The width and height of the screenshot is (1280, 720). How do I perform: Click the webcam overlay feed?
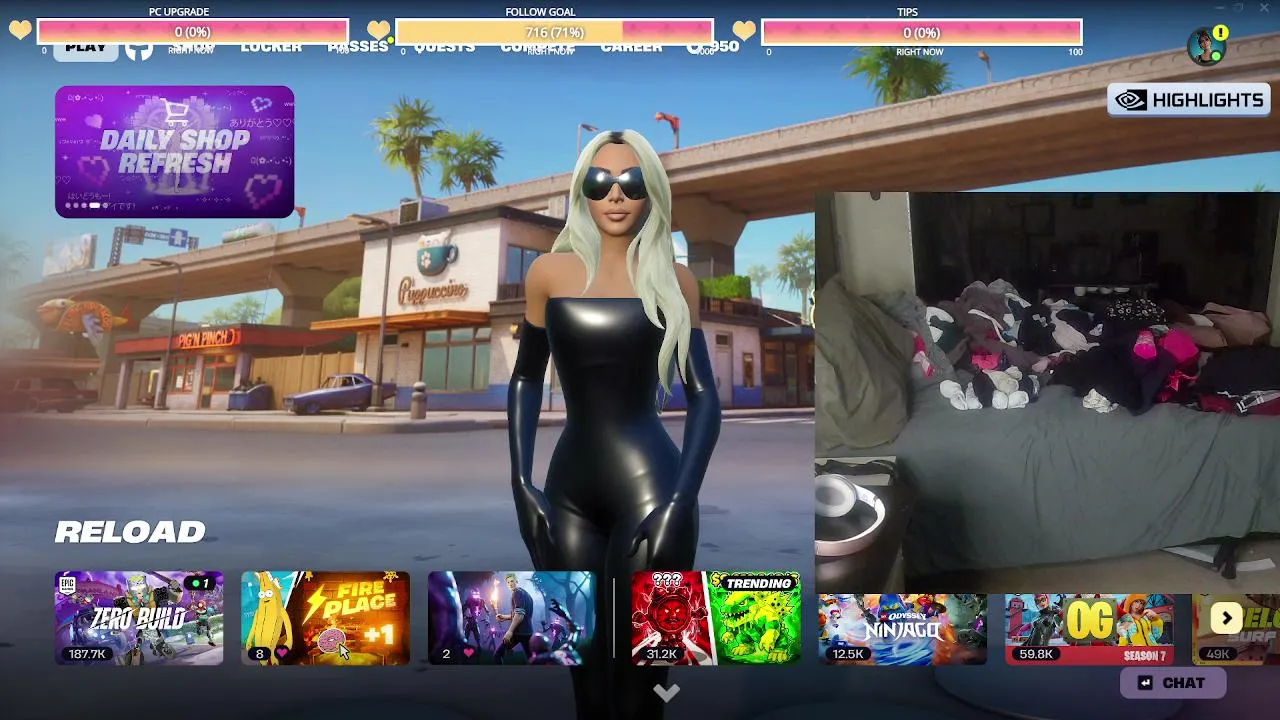pos(1047,393)
